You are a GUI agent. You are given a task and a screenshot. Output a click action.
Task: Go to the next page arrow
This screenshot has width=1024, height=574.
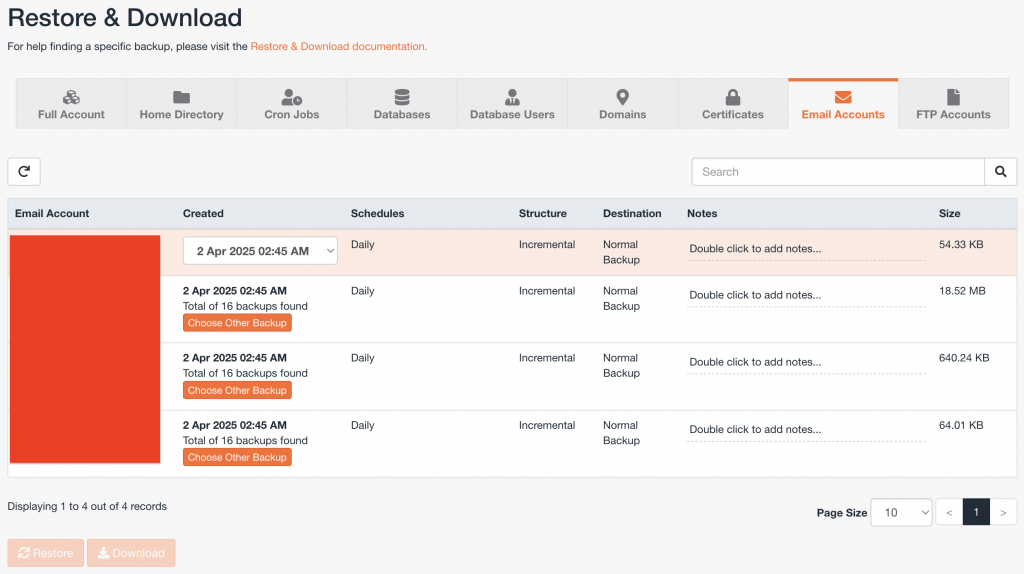[1003, 513]
